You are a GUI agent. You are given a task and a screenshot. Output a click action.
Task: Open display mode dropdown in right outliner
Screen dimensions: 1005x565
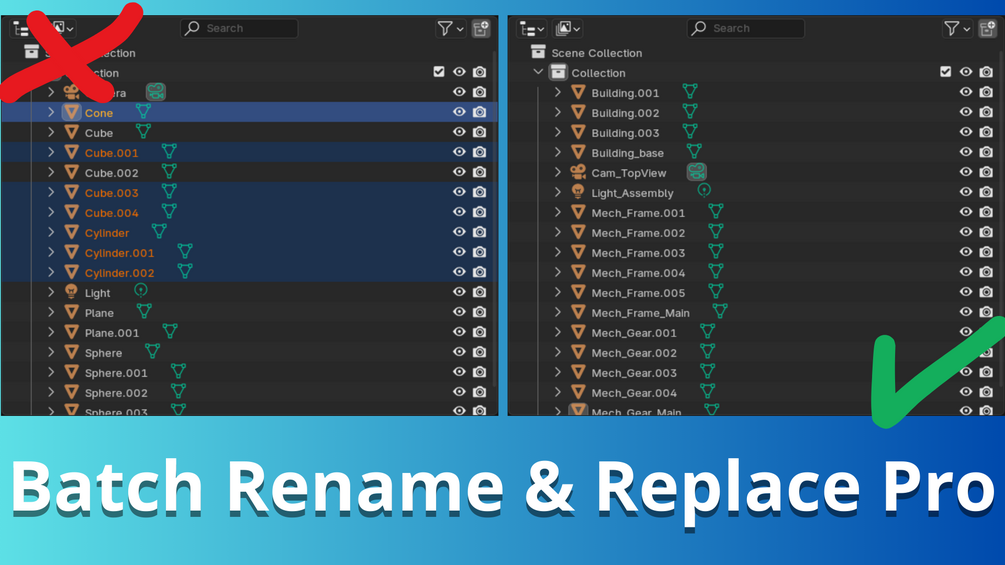pyautogui.click(x=568, y=28)
